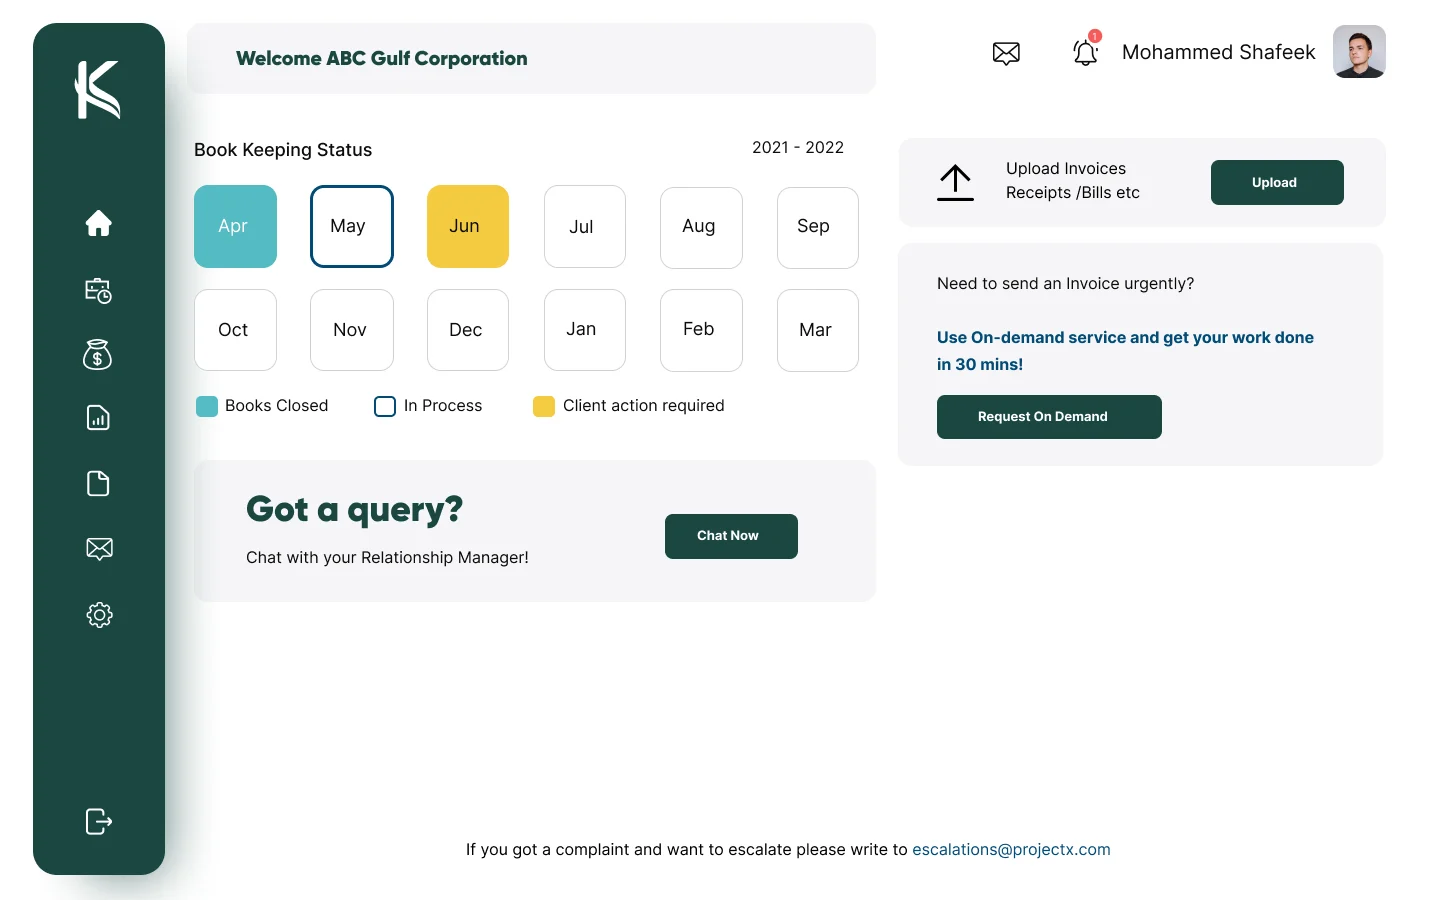
Task: Click the Got a query? heading
Action: [x=354, y=510]
